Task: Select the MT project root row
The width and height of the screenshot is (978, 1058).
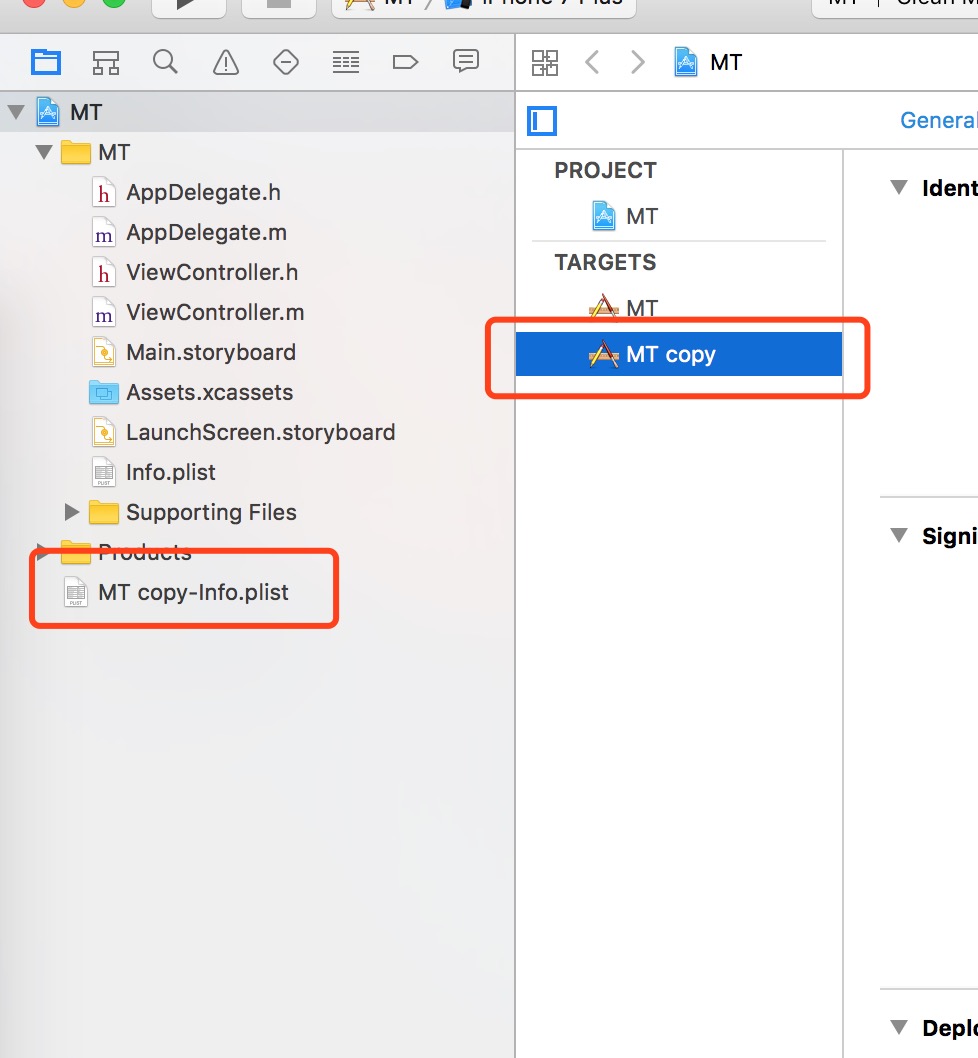Action: coord(257,112)
